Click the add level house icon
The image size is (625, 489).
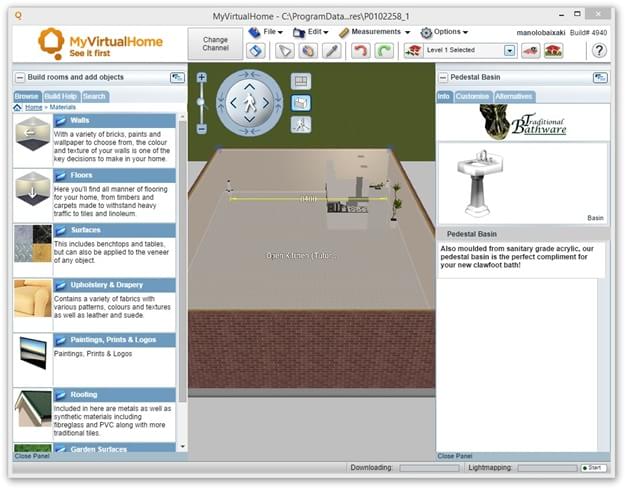point(413,51)
